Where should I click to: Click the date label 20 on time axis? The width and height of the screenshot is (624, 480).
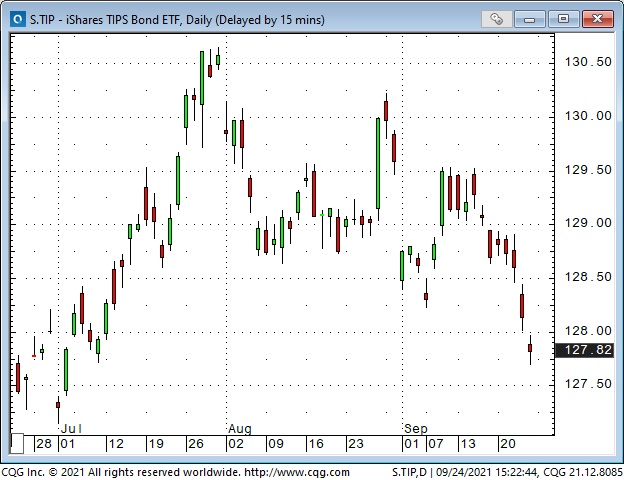508,444
